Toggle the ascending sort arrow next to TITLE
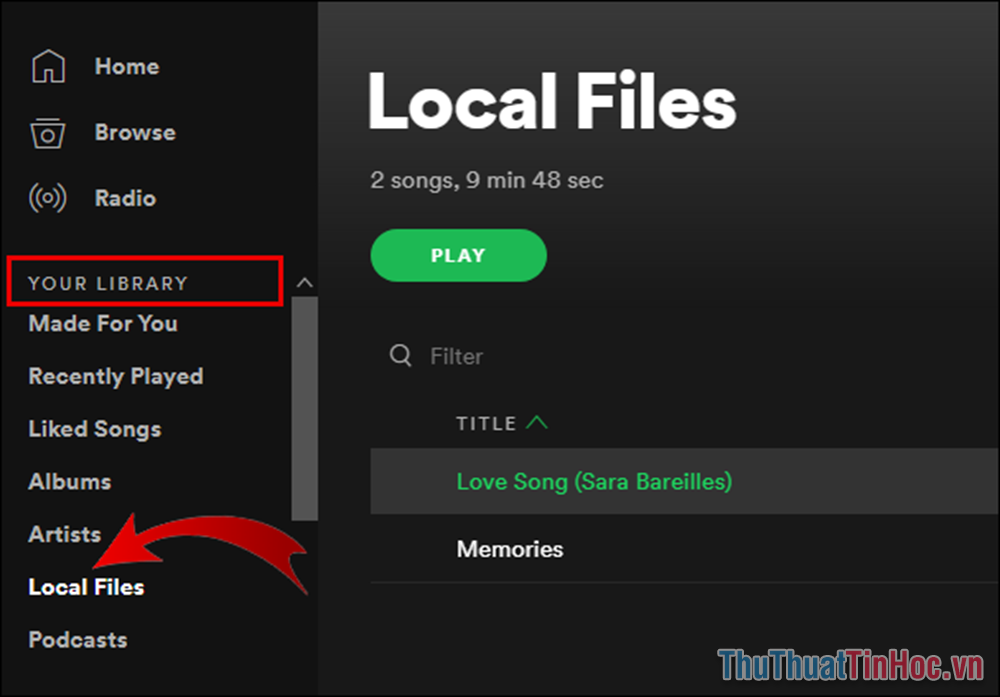The width and height of the screenshot is (1000, 697). 537,422
